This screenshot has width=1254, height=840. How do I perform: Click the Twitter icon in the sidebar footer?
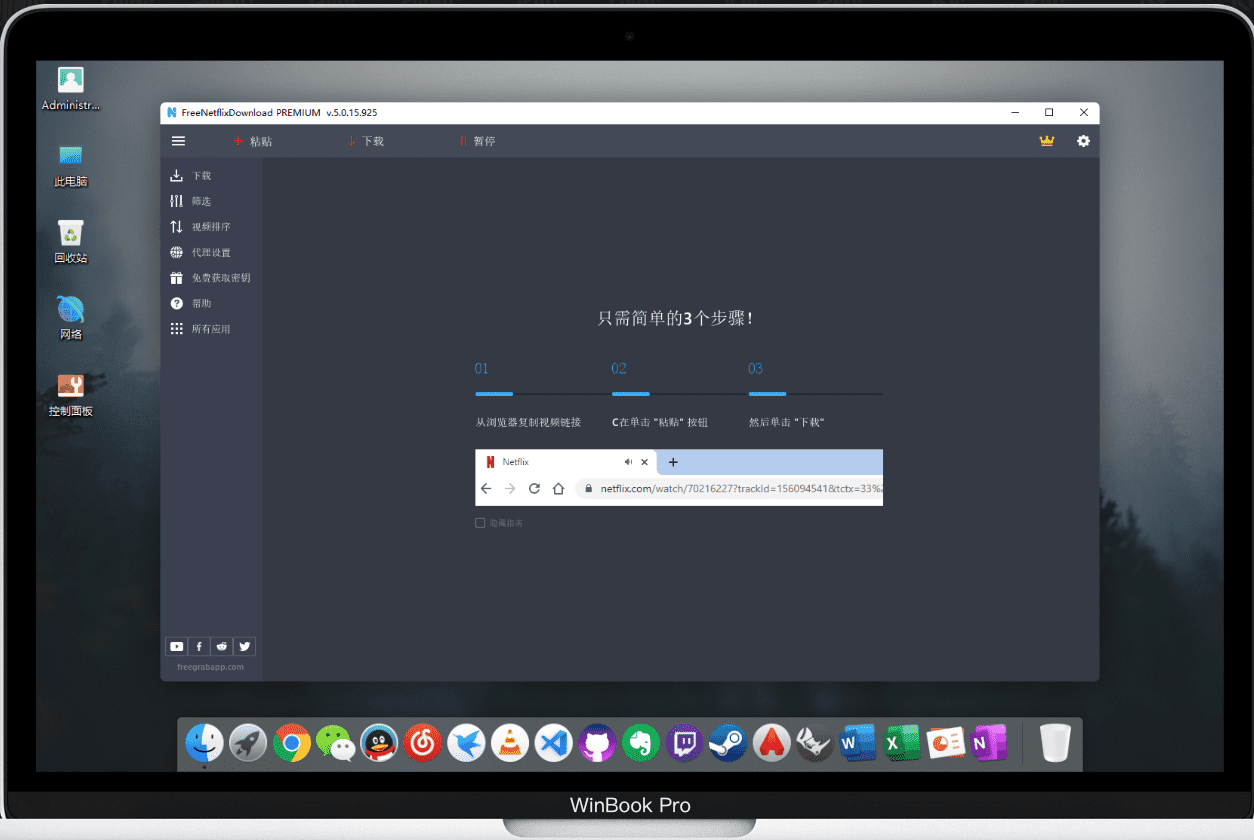pyautogui.click(x=244, y=646)
